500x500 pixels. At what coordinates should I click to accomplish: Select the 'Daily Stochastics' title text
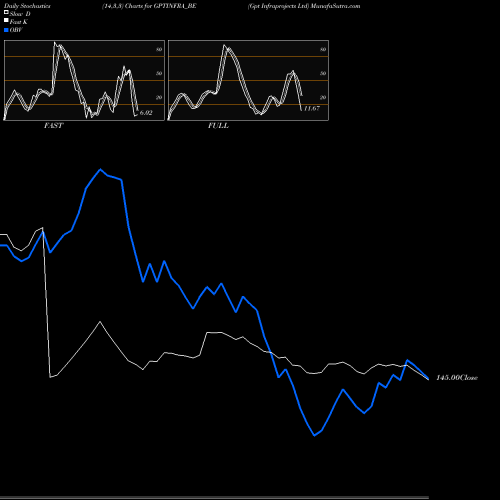(x=27, y=6)
